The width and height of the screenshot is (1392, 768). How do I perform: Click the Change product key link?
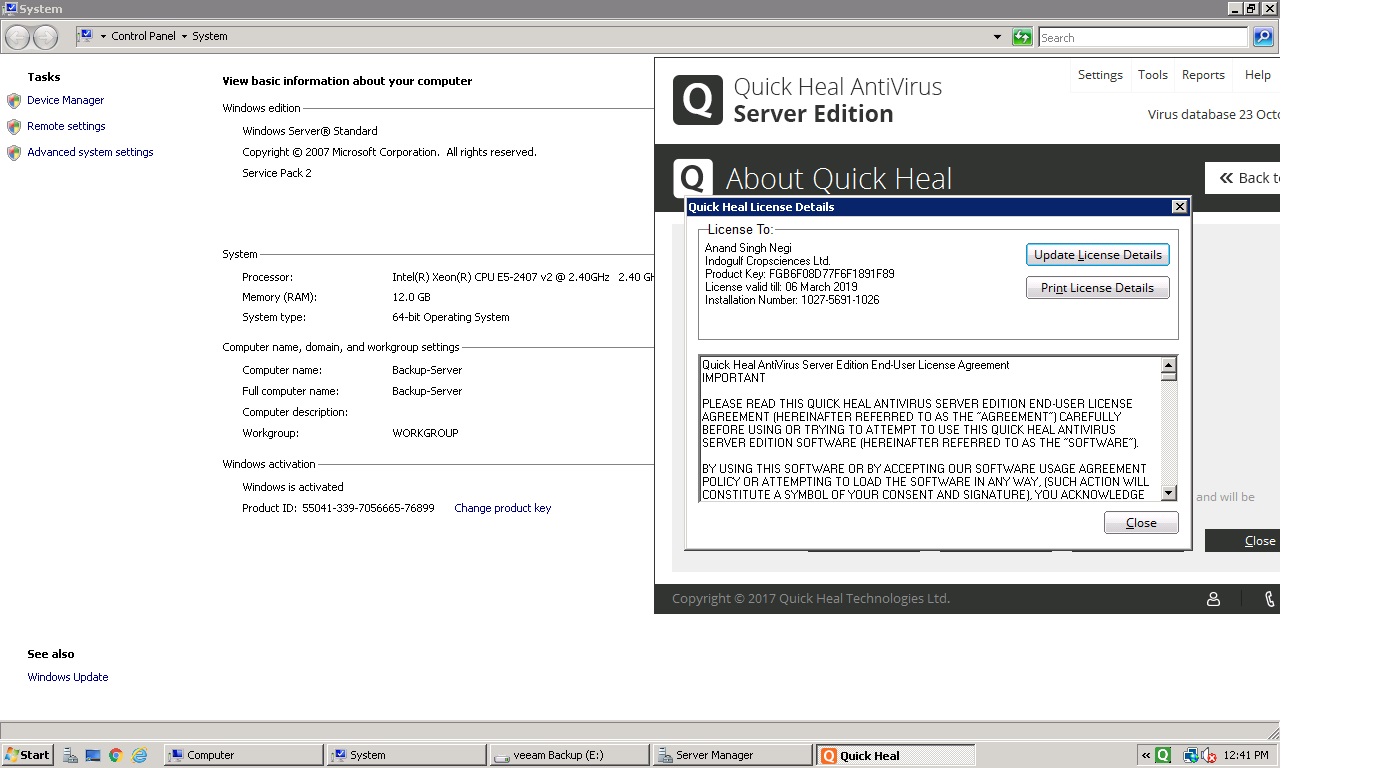502,508
